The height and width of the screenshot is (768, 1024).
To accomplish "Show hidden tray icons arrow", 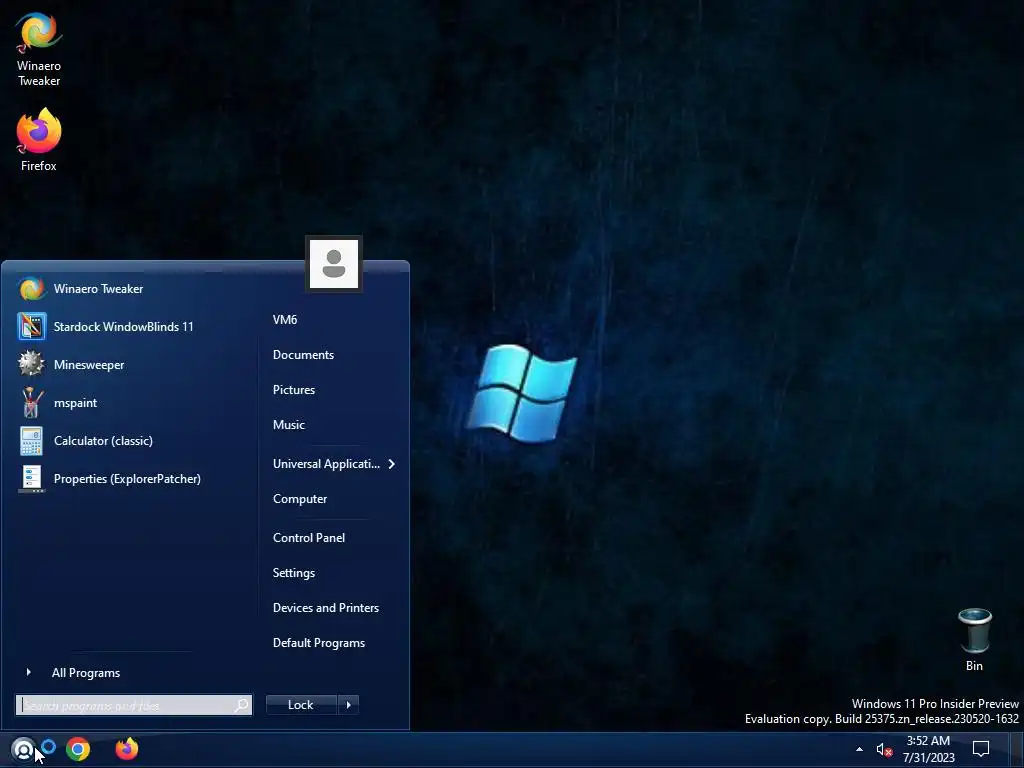I will tap(859, 749).
